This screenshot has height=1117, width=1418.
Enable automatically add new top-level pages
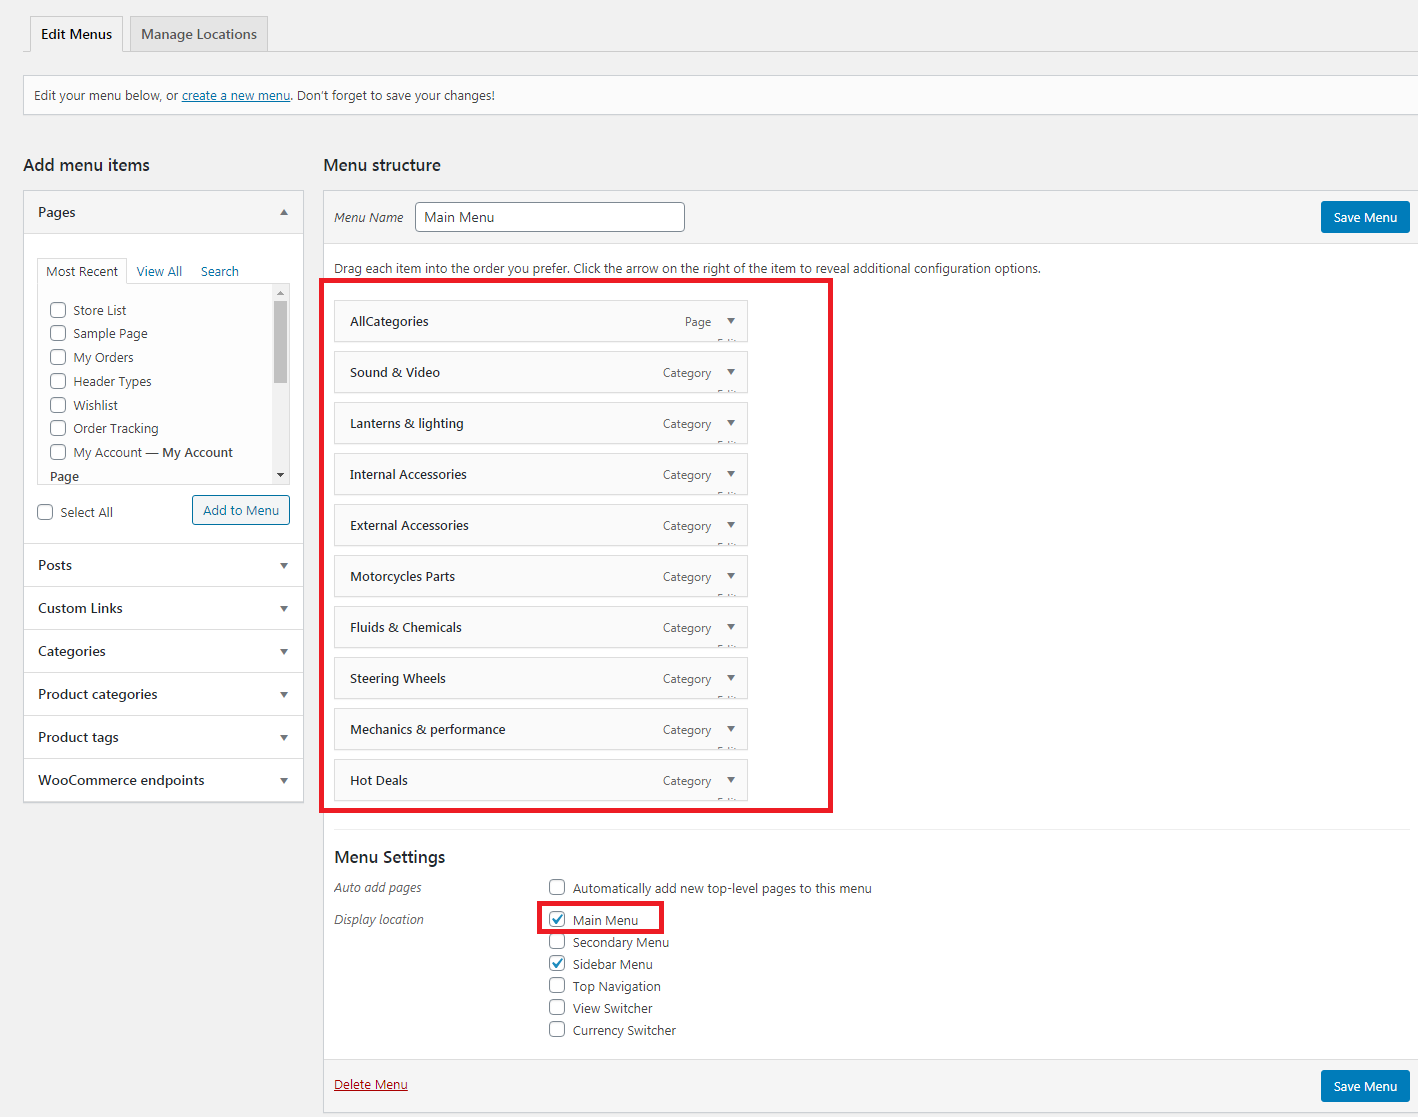pyautogui.click(x=557, y=887)
